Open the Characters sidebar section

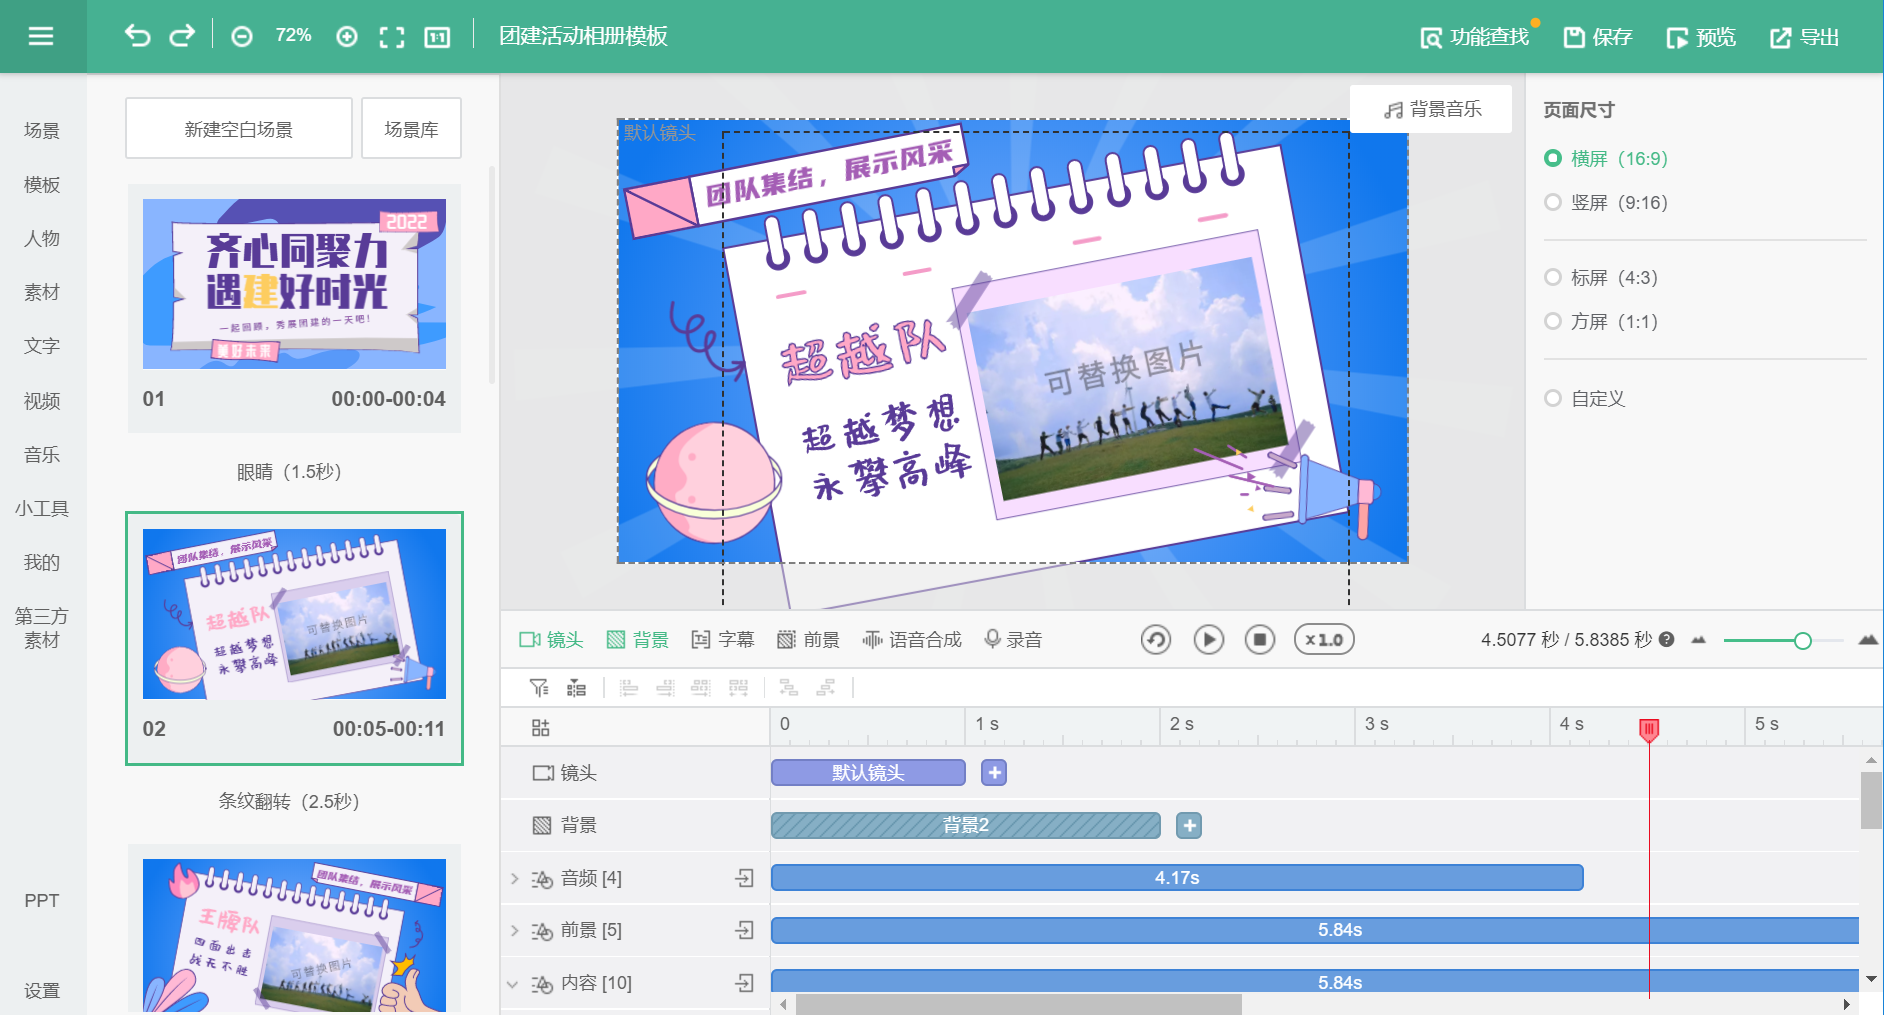[x=42, y=239]
